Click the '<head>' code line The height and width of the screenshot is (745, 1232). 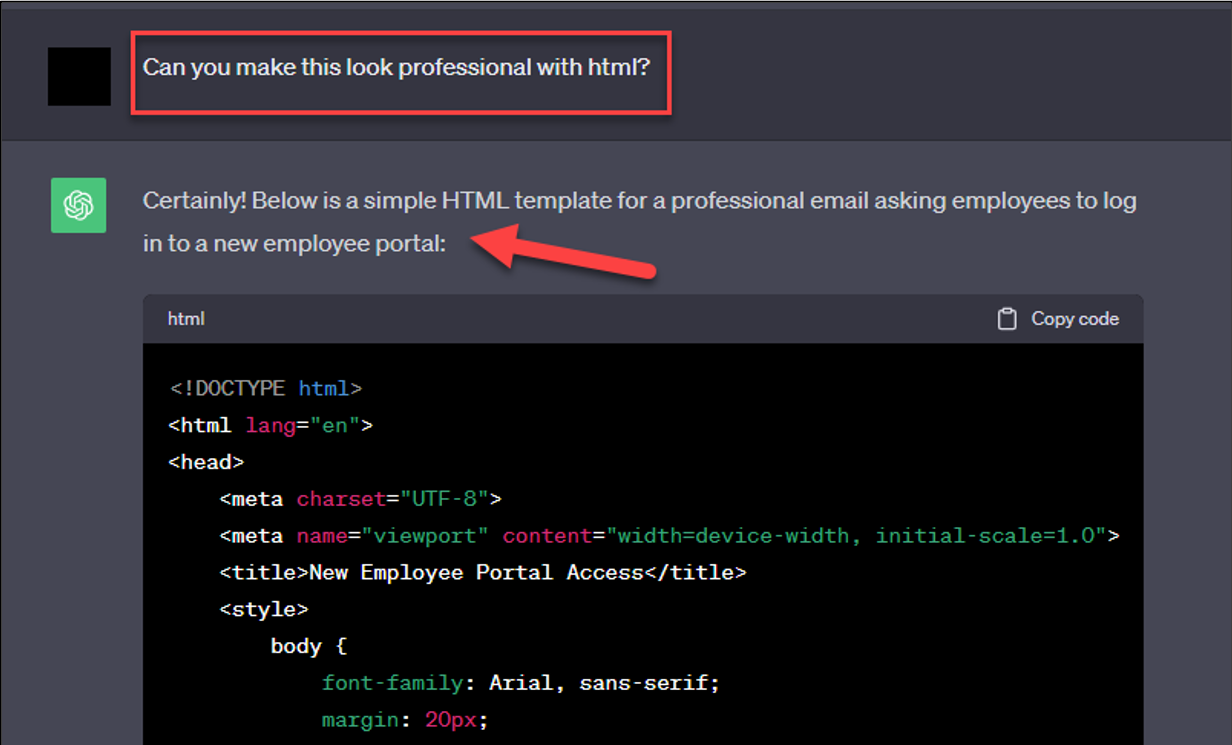(x=206, y=462)
